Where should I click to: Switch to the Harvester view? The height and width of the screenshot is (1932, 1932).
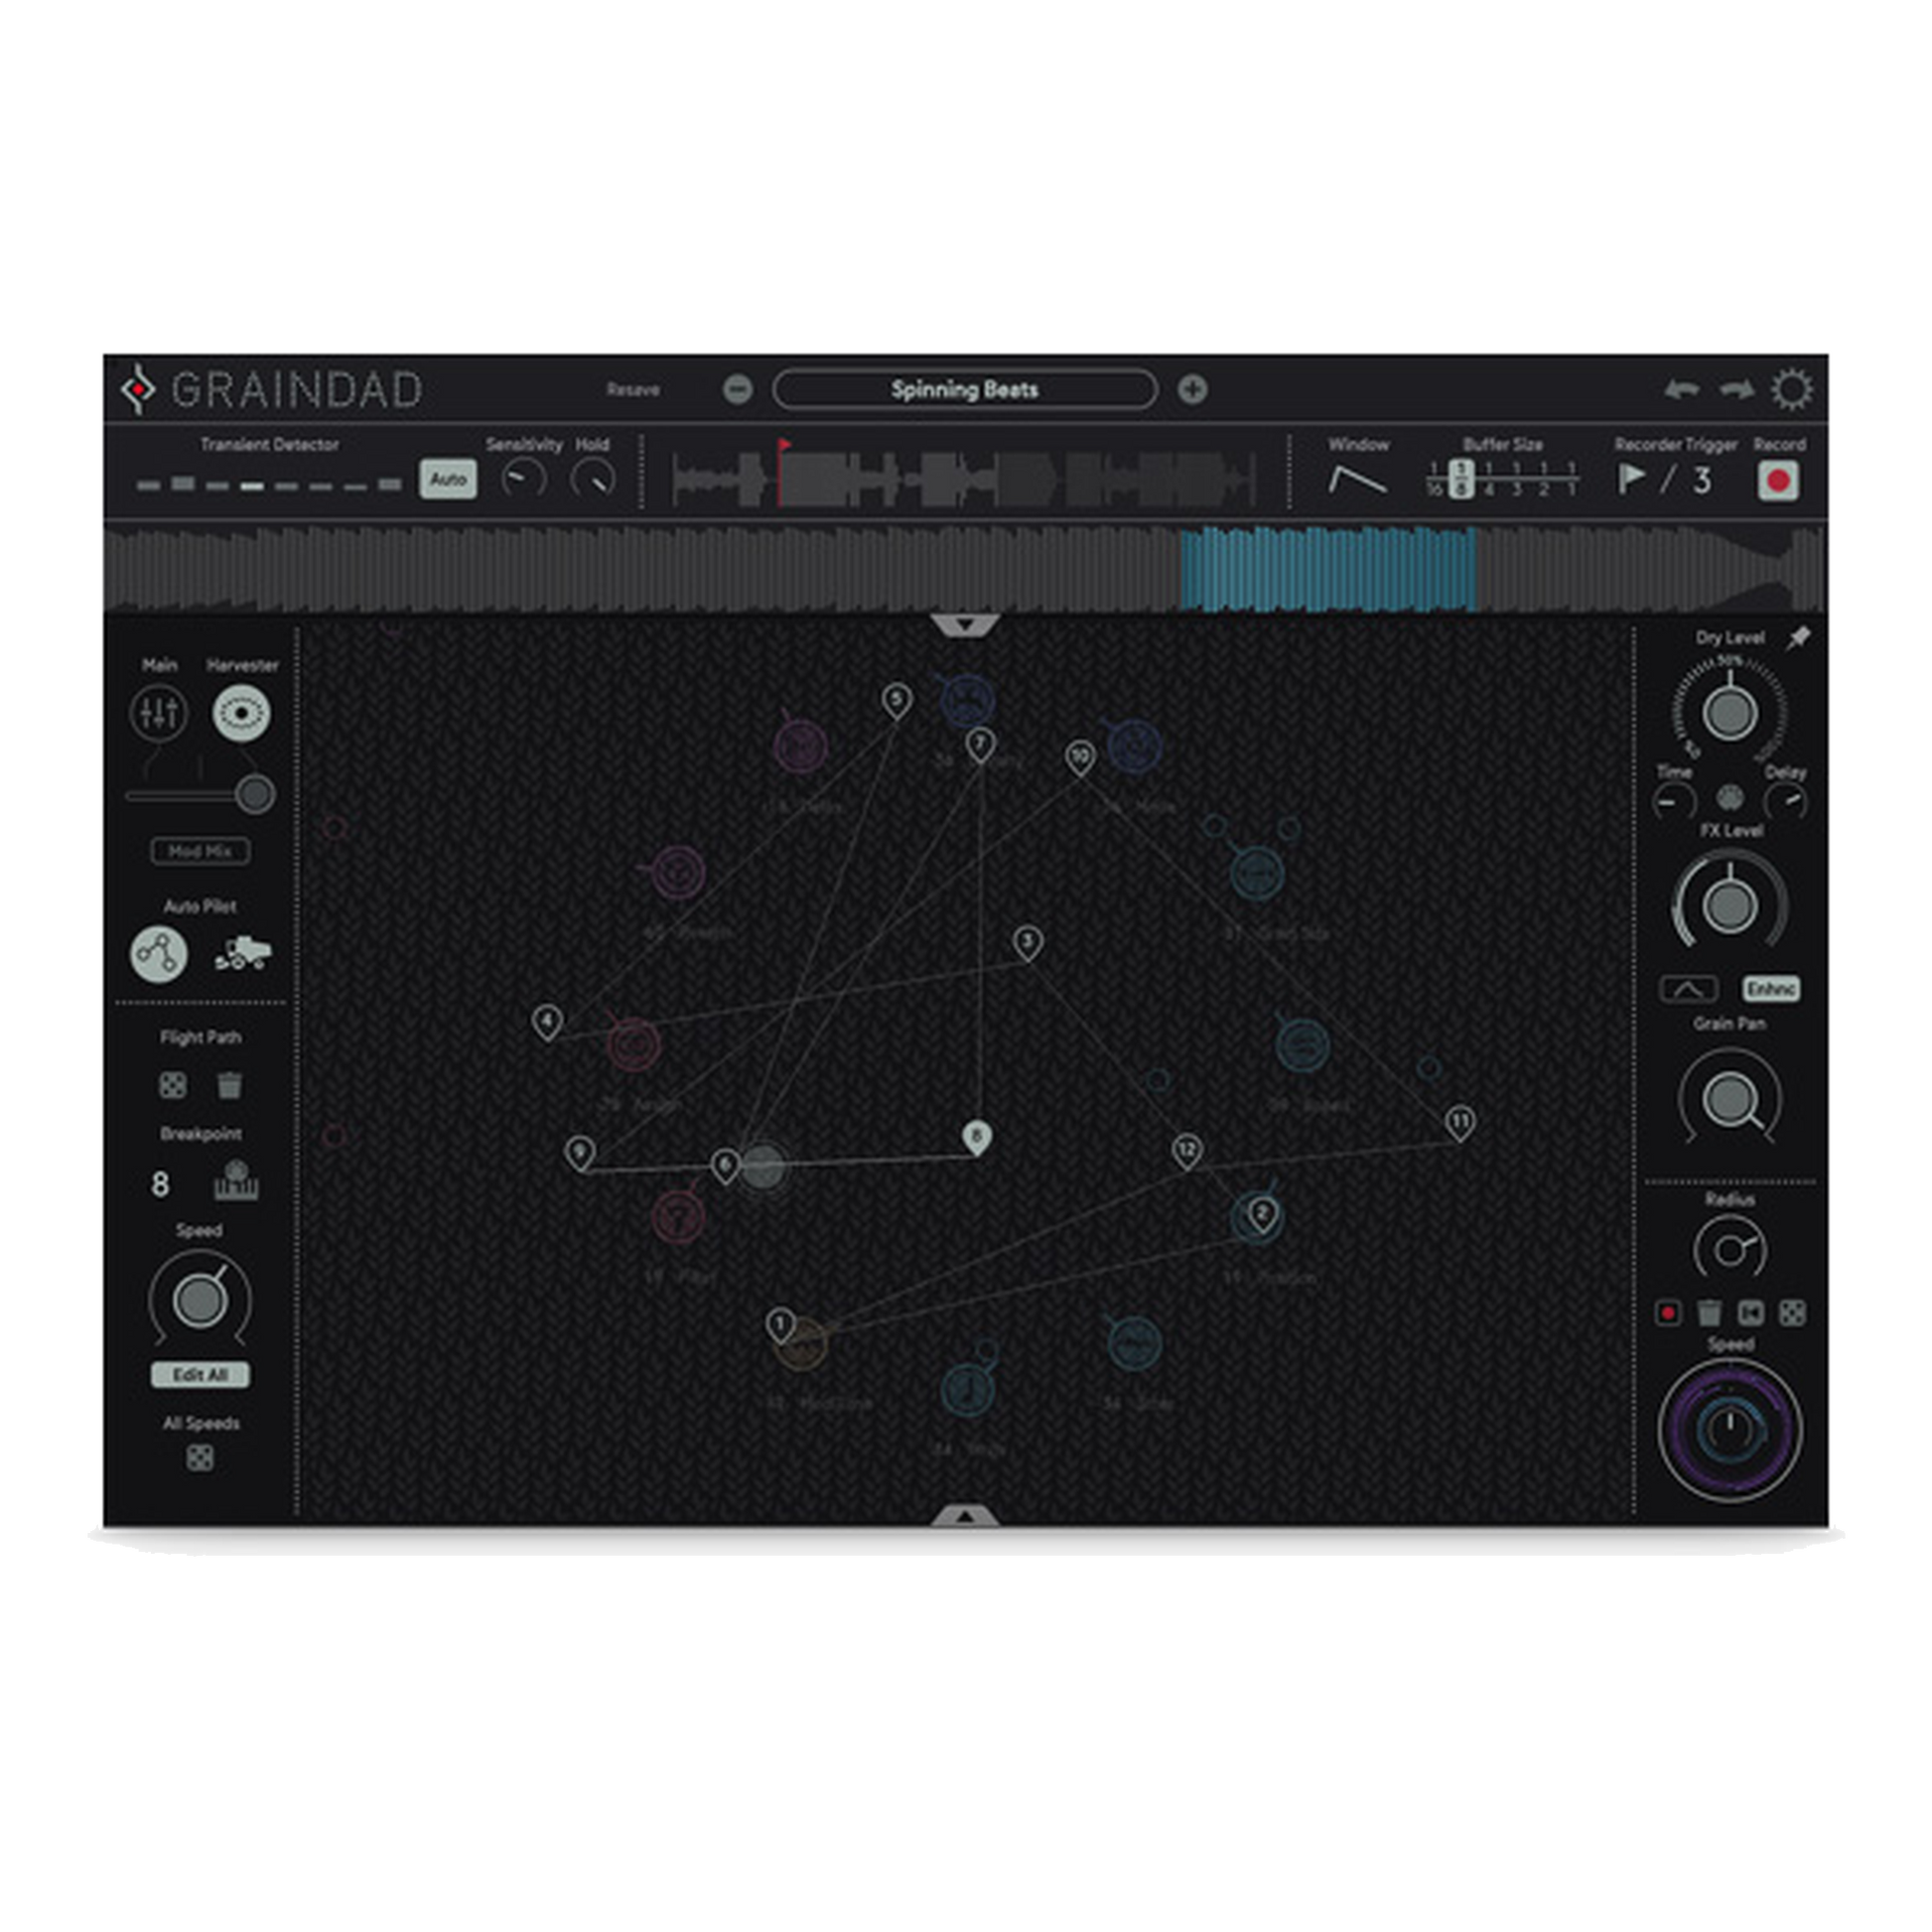241,713
